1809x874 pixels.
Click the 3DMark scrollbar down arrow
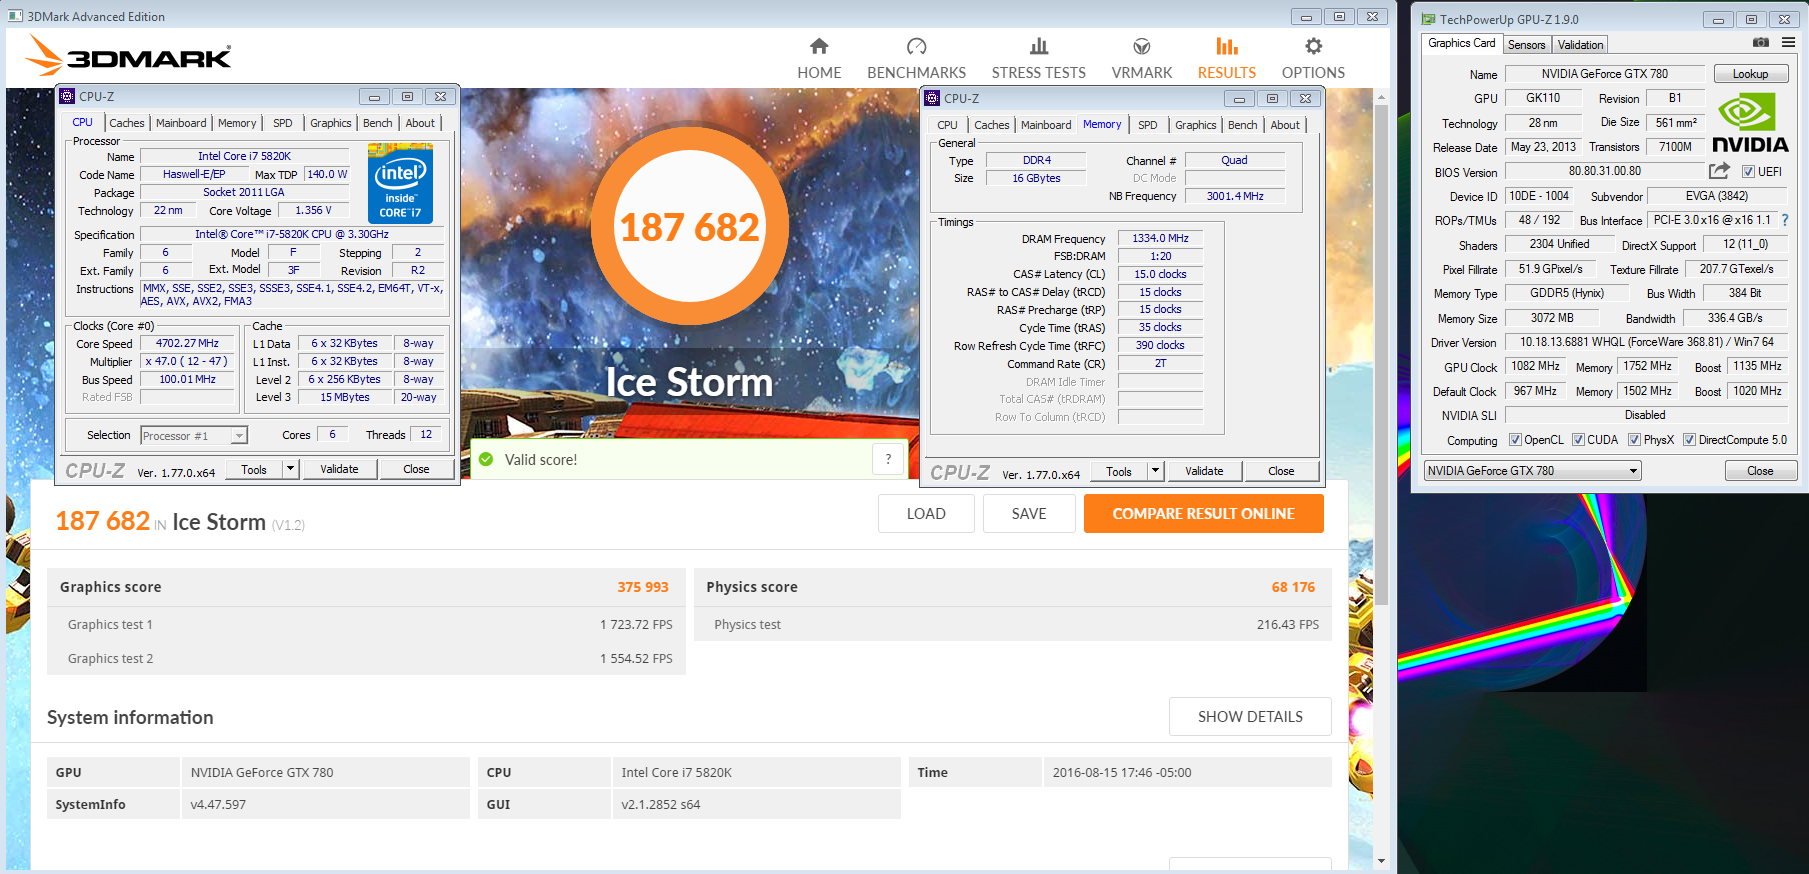tap(1381, 861)
